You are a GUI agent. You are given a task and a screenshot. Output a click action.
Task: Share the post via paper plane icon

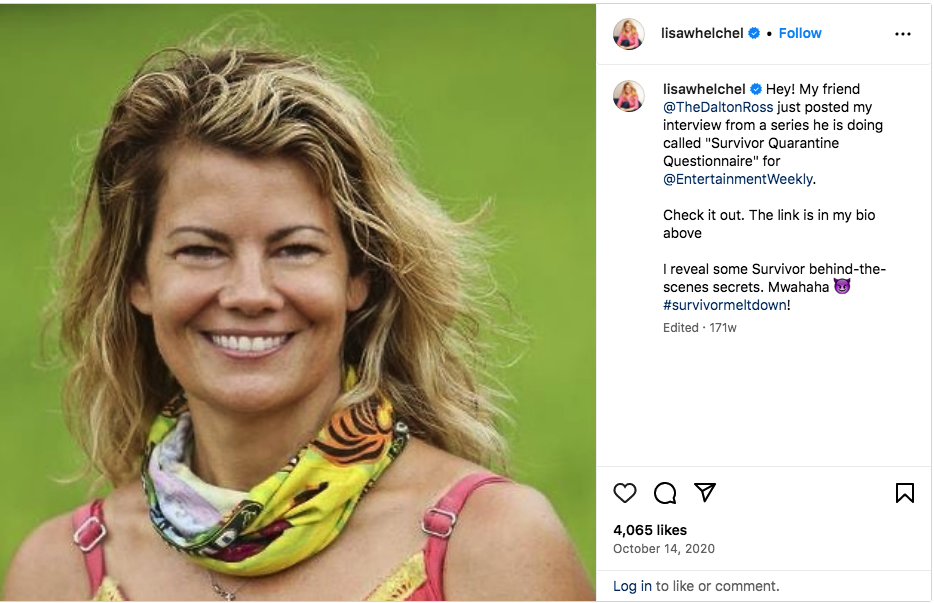[705, 493]
